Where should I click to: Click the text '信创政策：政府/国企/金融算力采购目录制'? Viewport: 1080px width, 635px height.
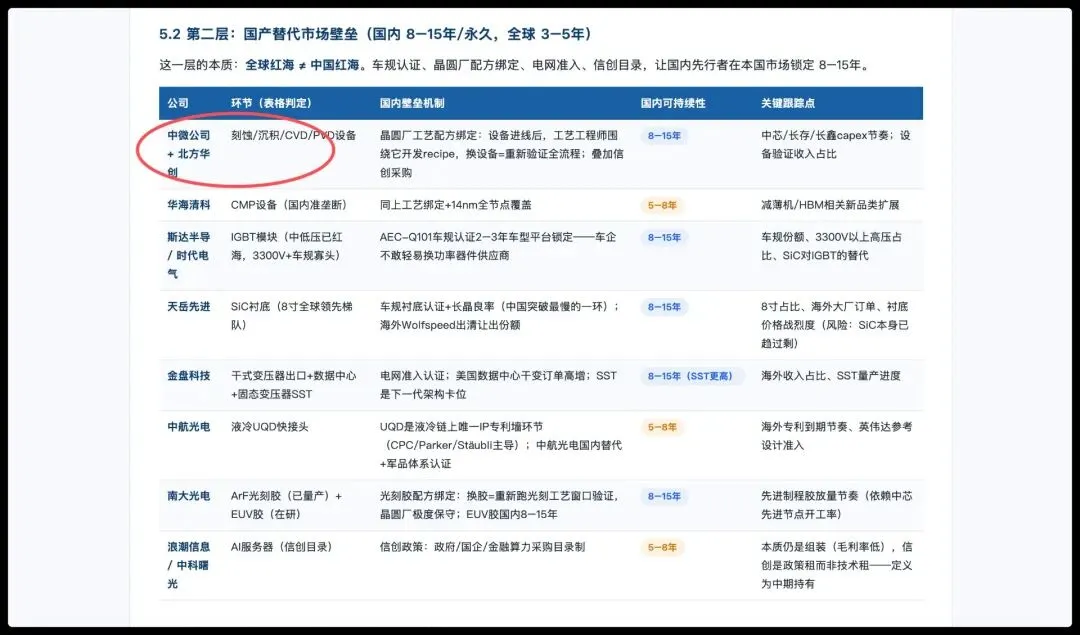482,547
